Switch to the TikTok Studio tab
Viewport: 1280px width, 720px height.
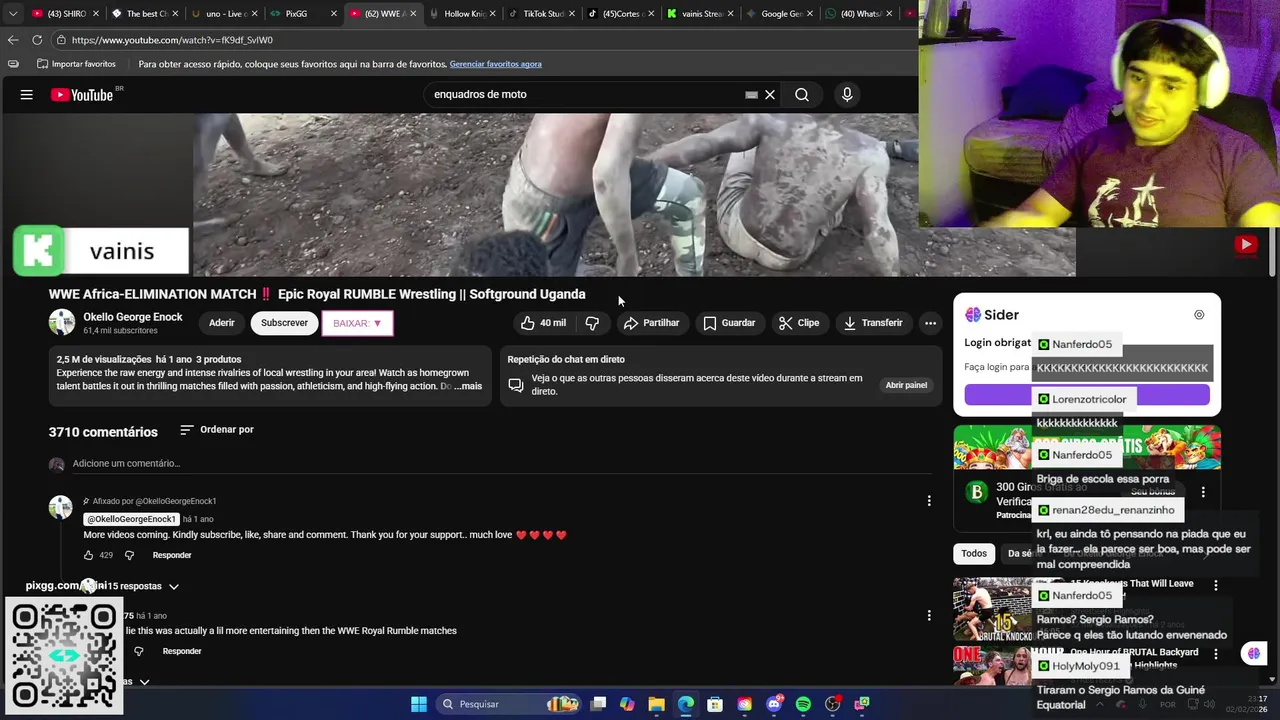click(x=540, y=14)
